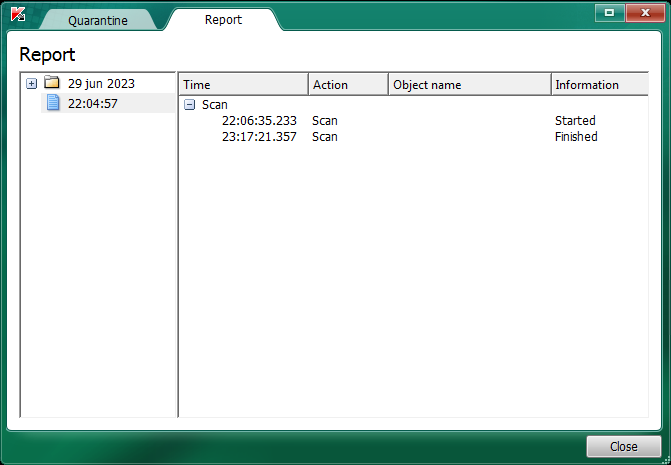Sort by the Information column header
The height and width of the screenshot is (465, 671).
(599, 85)
